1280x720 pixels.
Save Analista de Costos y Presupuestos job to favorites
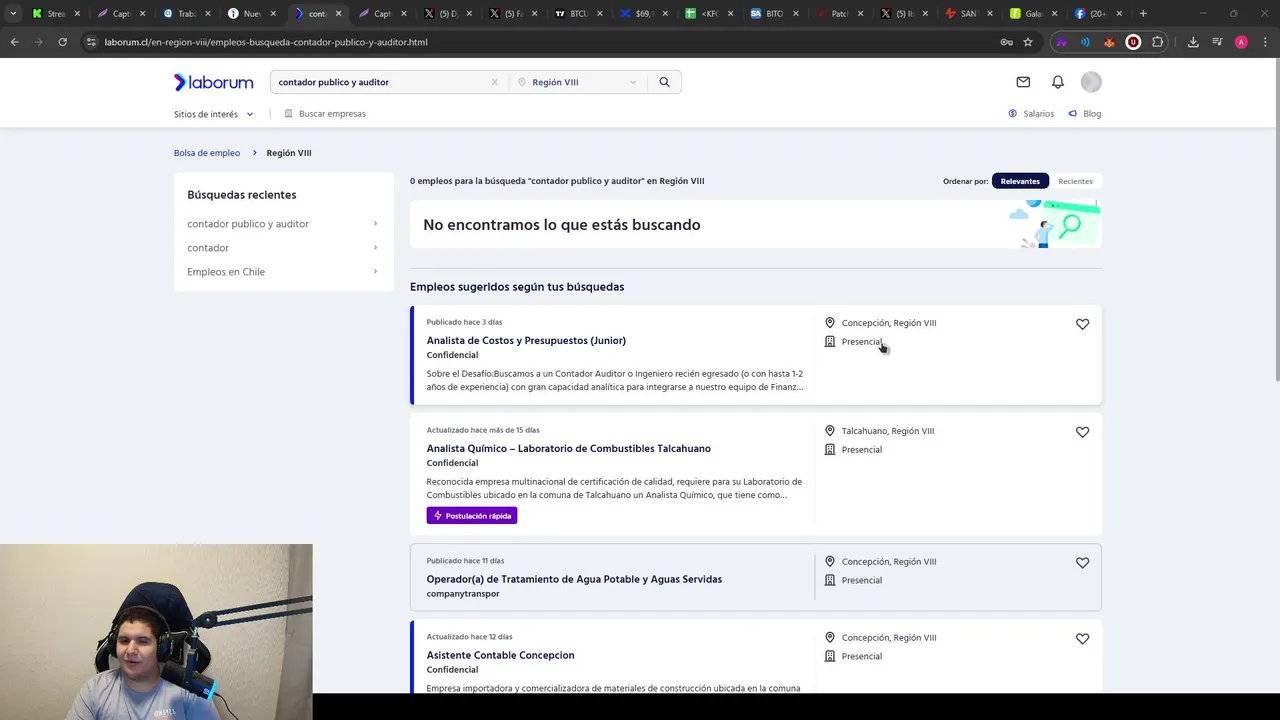tap(1082, 324)
